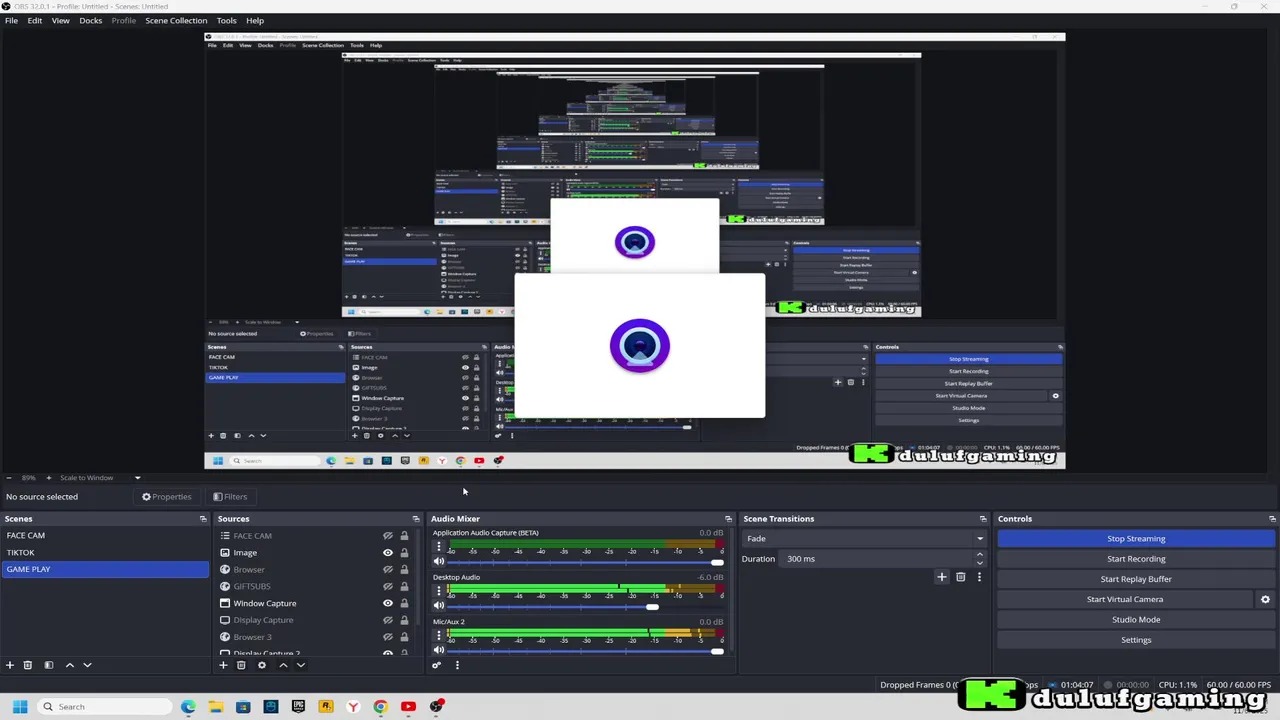This screenshot has width=1280, height=720.
Task: Hide the Image source eye toggle
Action: point(388,553)
